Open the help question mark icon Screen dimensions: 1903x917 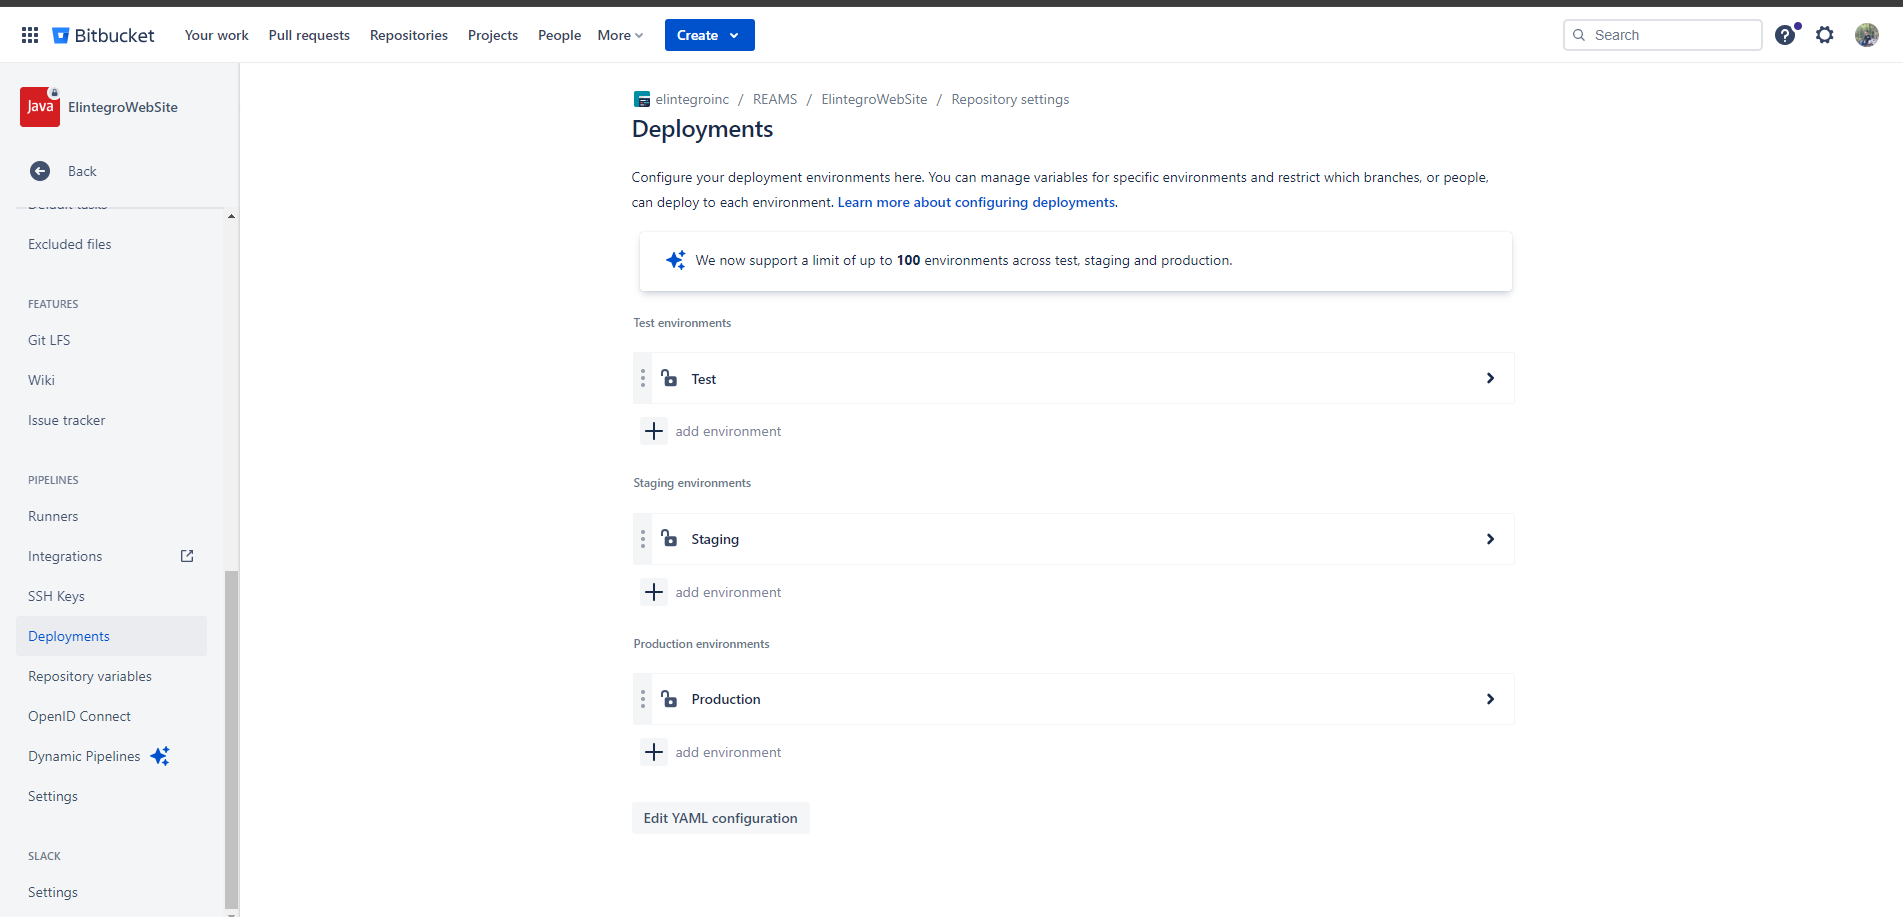pos(1785,35)
